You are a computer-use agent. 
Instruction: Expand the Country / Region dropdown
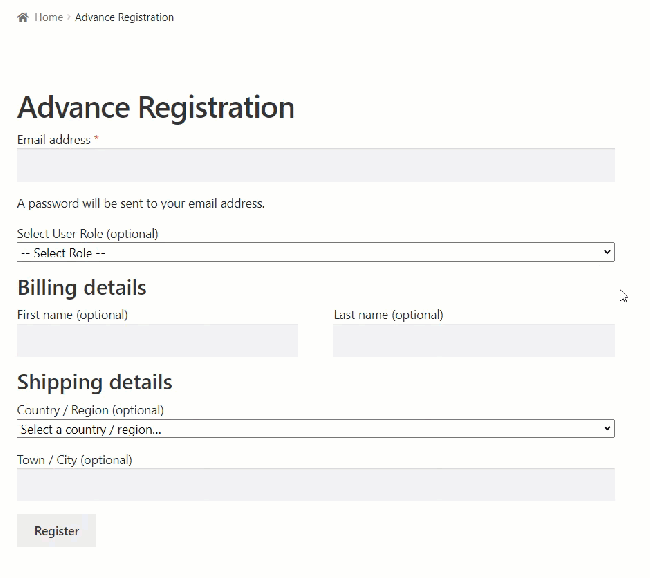300,429
